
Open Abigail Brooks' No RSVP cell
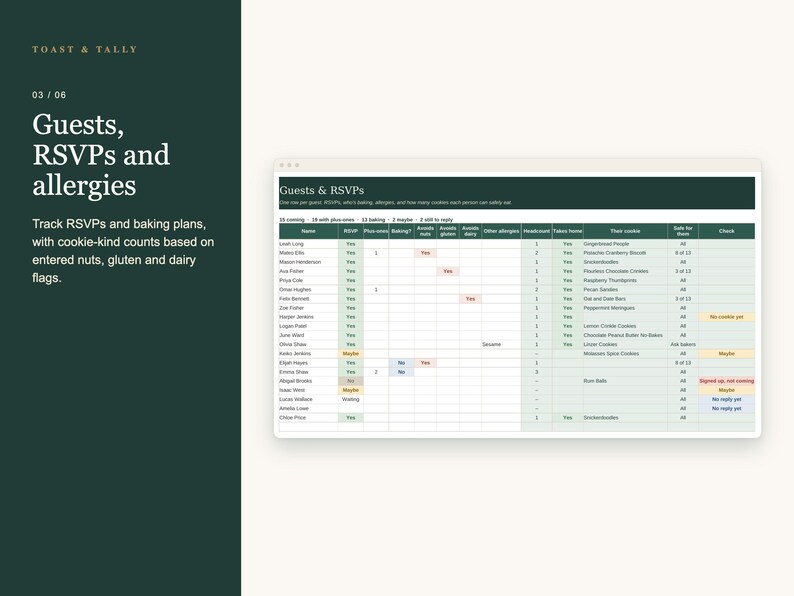[350, 381]
